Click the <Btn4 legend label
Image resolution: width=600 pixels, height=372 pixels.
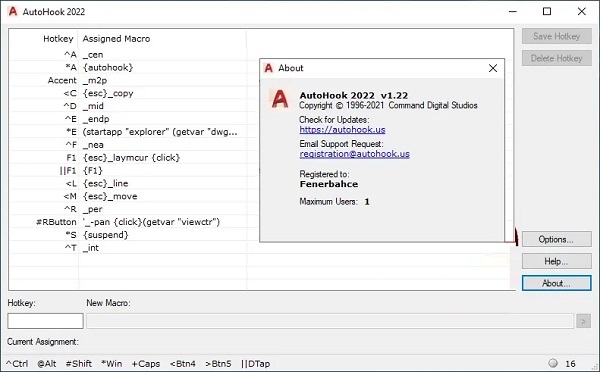(x=183, y=364)
